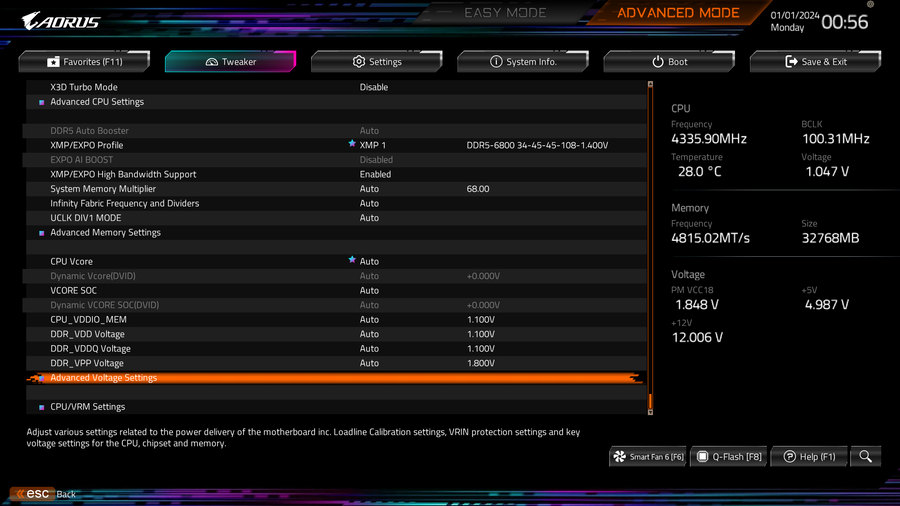This screenshot has height=506, width=900.
Task: Change Infinity Fabric Frequency and Dividers value
Action: point(369,203)
